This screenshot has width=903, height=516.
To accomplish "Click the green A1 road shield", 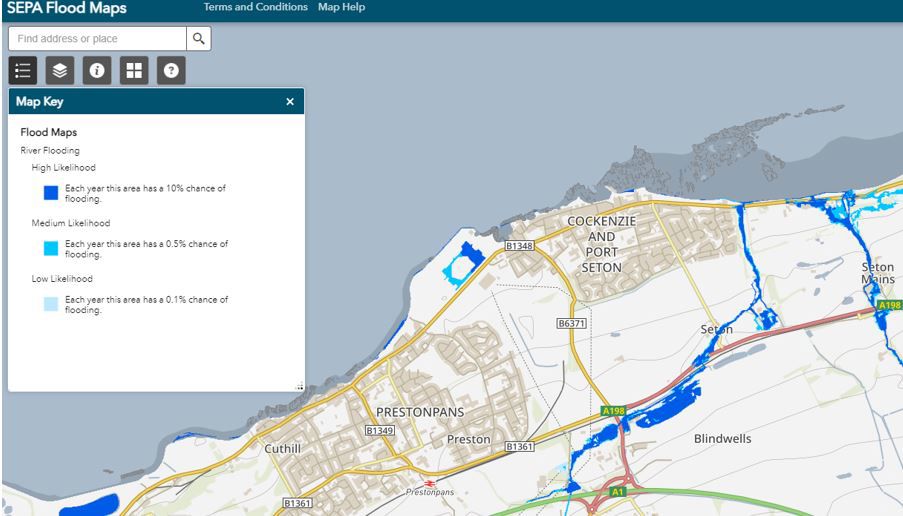I will click(x=617, y=491).
